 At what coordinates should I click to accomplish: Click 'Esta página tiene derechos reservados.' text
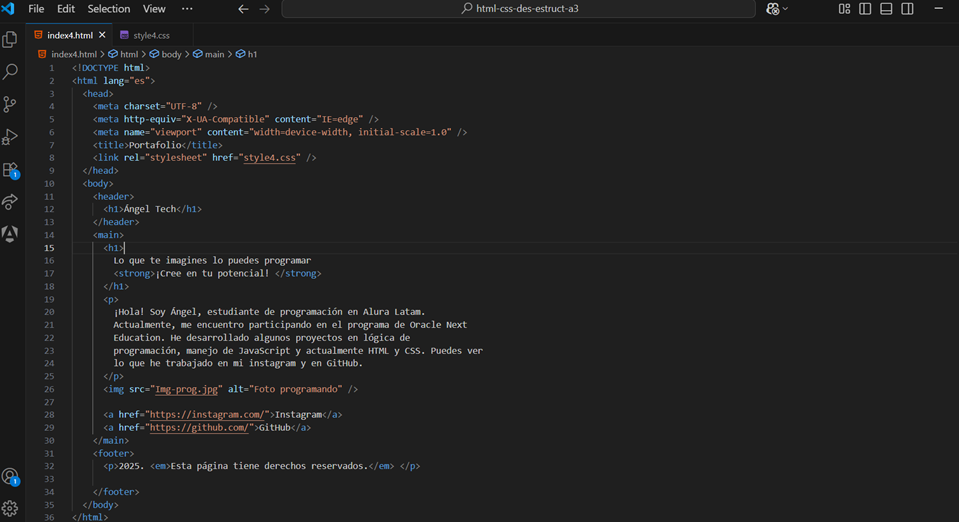tap(269, 466)
